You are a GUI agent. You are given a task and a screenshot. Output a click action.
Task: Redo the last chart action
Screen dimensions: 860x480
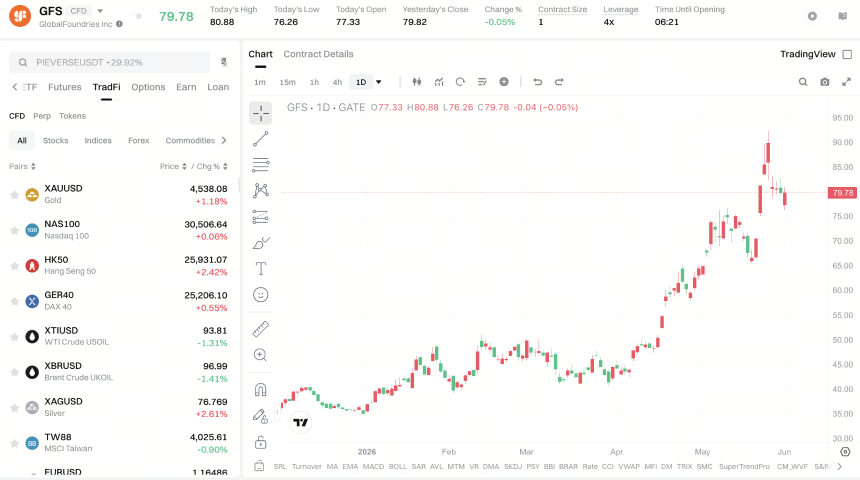click(559, 82)
